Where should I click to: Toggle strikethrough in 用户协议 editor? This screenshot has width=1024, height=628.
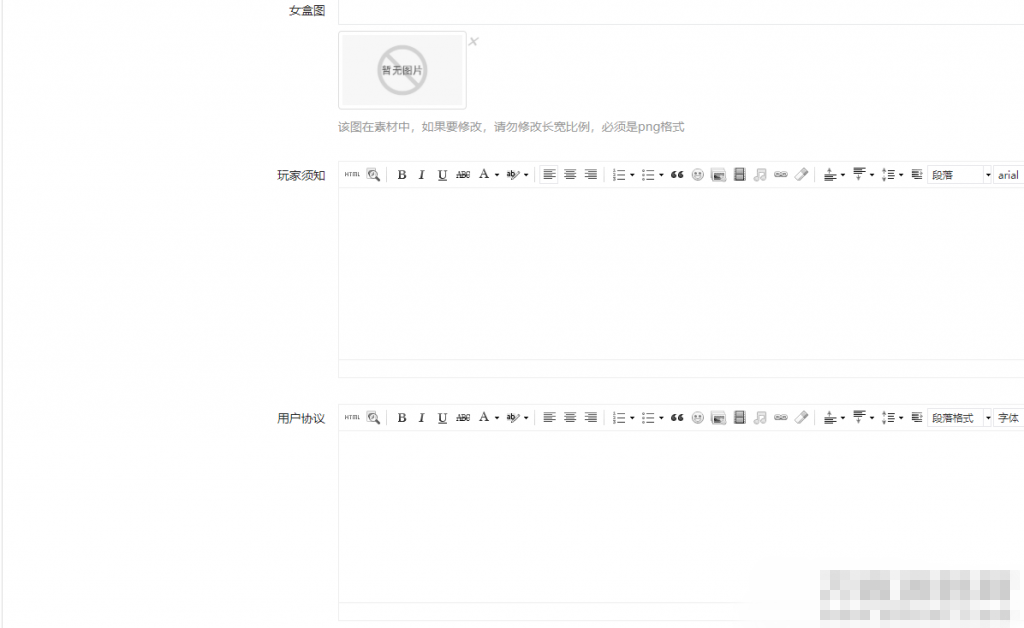[463, 417]
